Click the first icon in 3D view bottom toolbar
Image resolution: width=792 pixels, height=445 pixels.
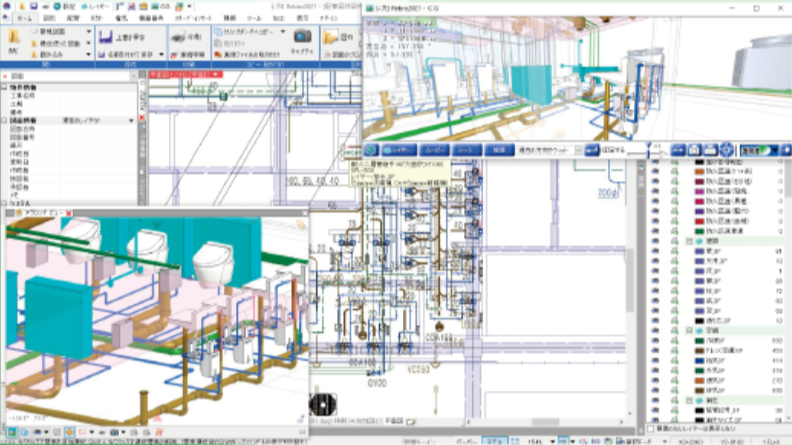(12, 432)
